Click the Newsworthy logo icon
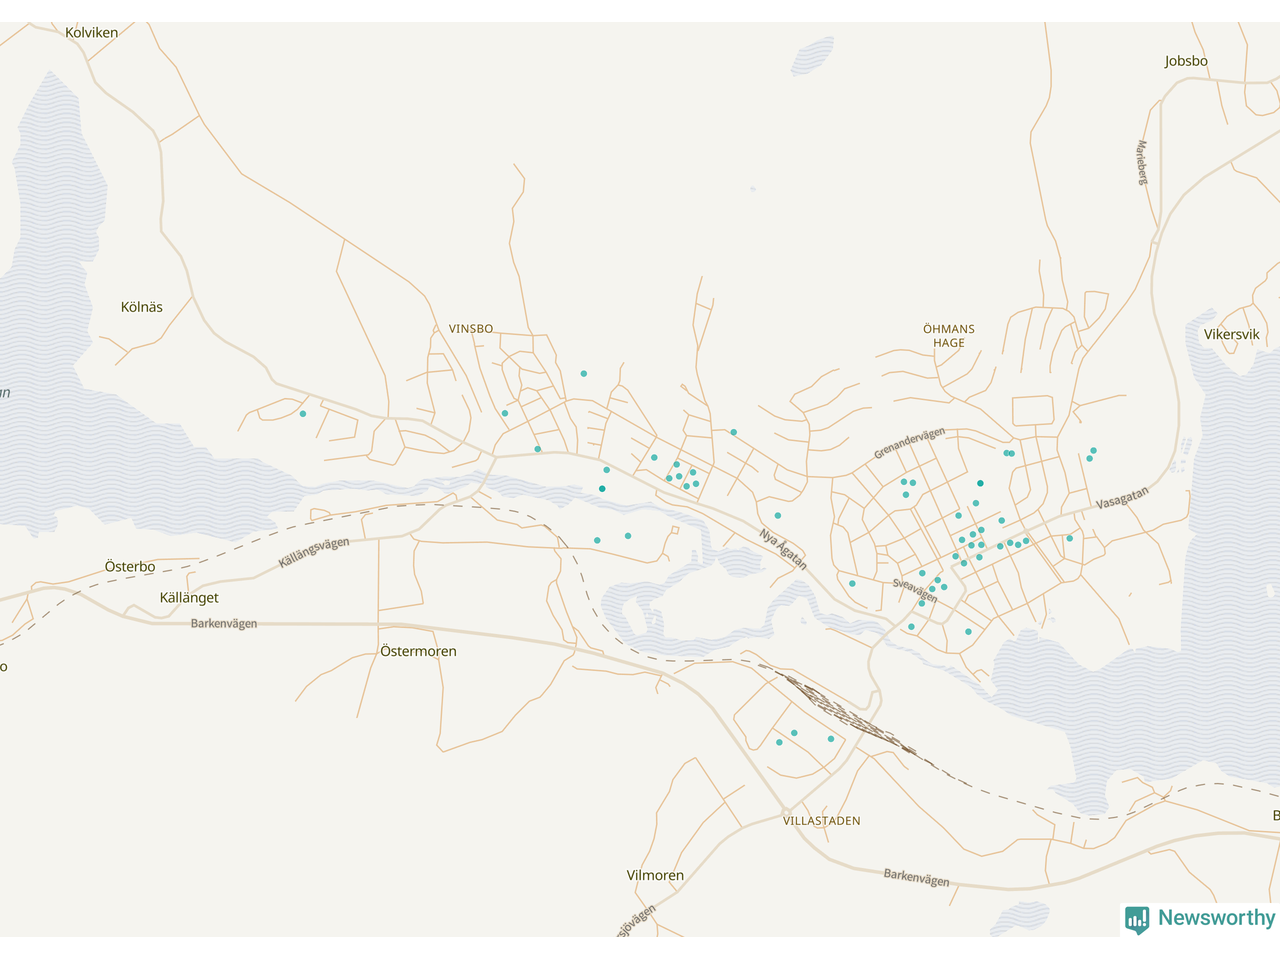 click(1136, 919)
